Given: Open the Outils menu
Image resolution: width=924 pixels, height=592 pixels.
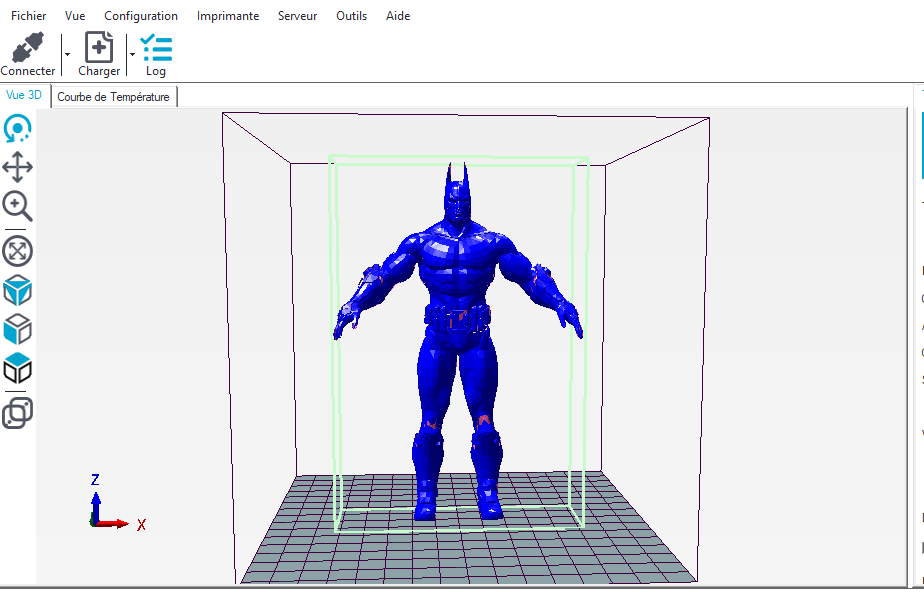Looking at the screenshot, I should tap(351, 16).
